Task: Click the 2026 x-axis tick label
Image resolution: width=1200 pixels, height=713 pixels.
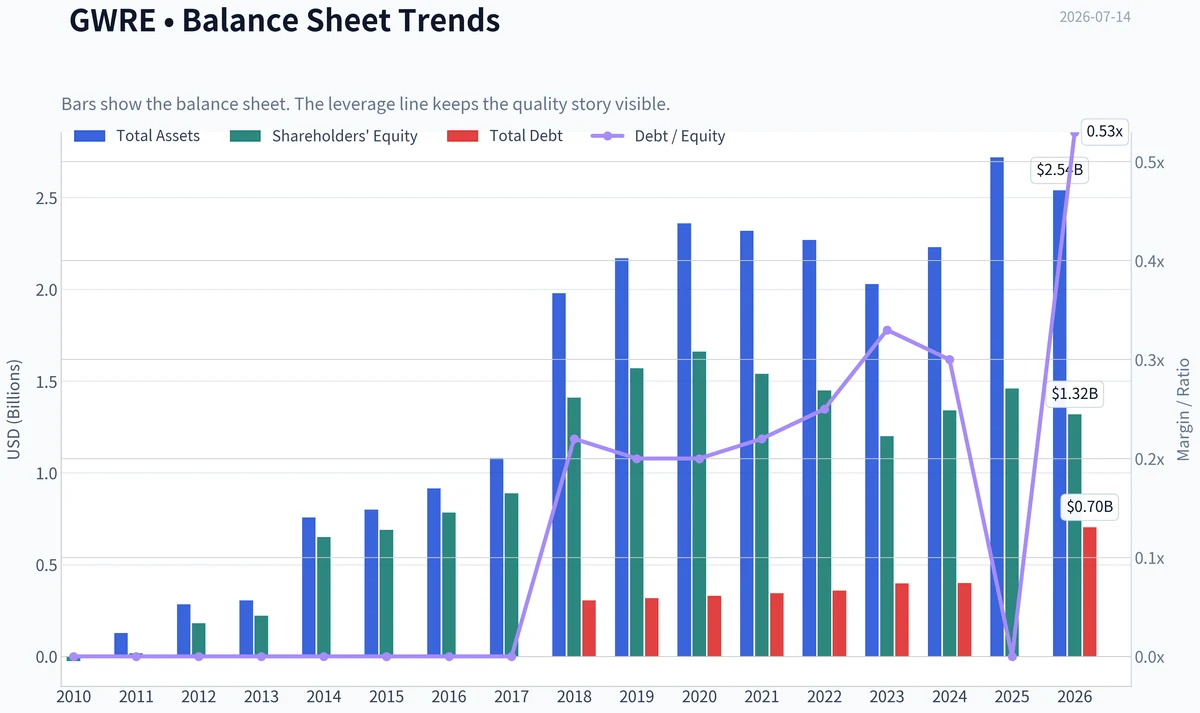Action: point(1075,696)
